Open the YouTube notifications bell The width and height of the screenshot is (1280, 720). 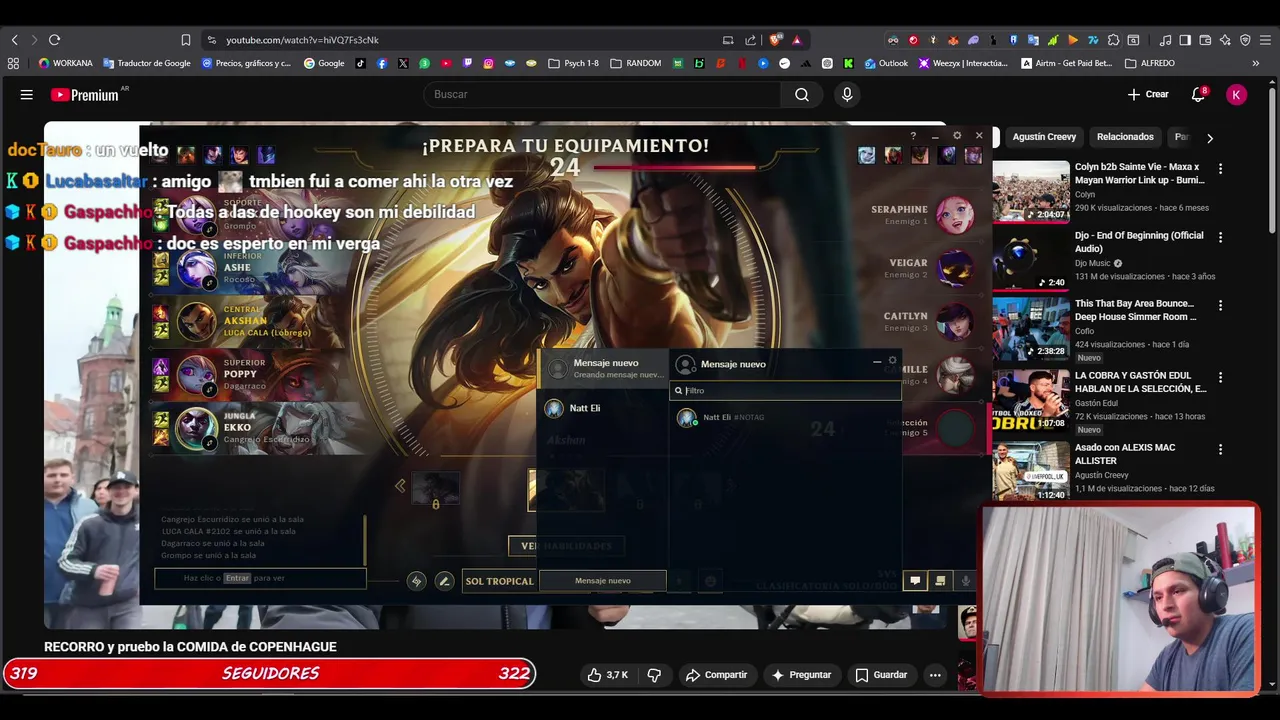click(1198, 94)
